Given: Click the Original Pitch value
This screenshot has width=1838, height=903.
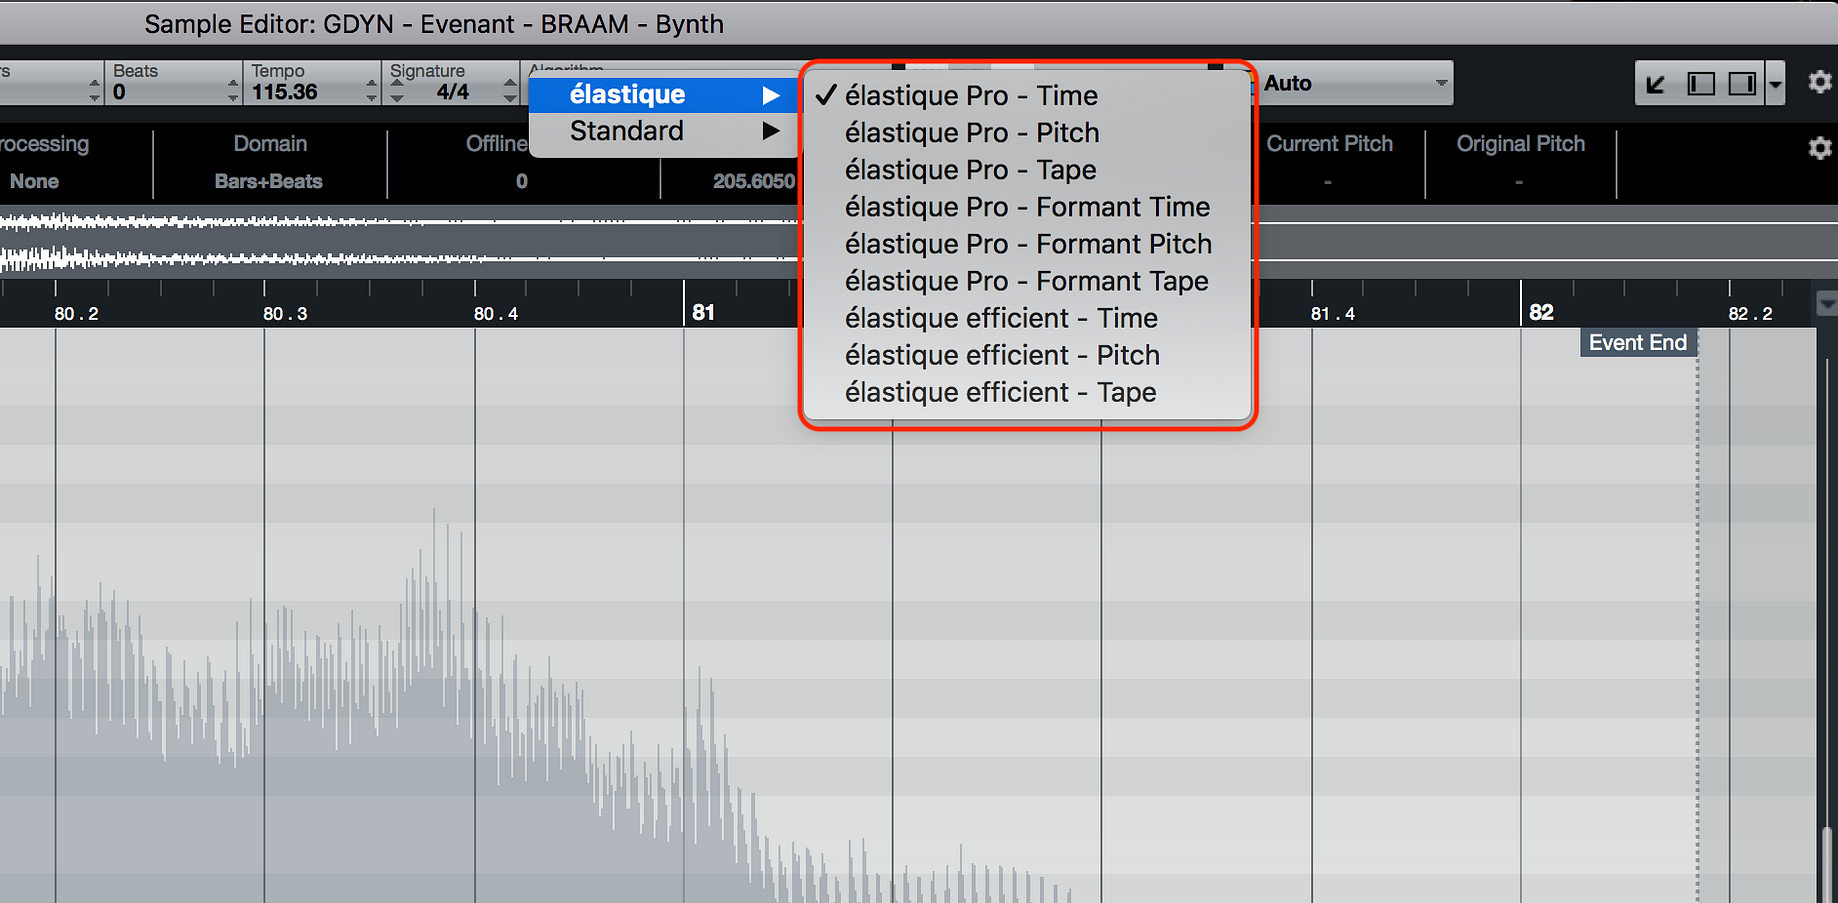Looking at the screenshot, I should coord(1519,182).
